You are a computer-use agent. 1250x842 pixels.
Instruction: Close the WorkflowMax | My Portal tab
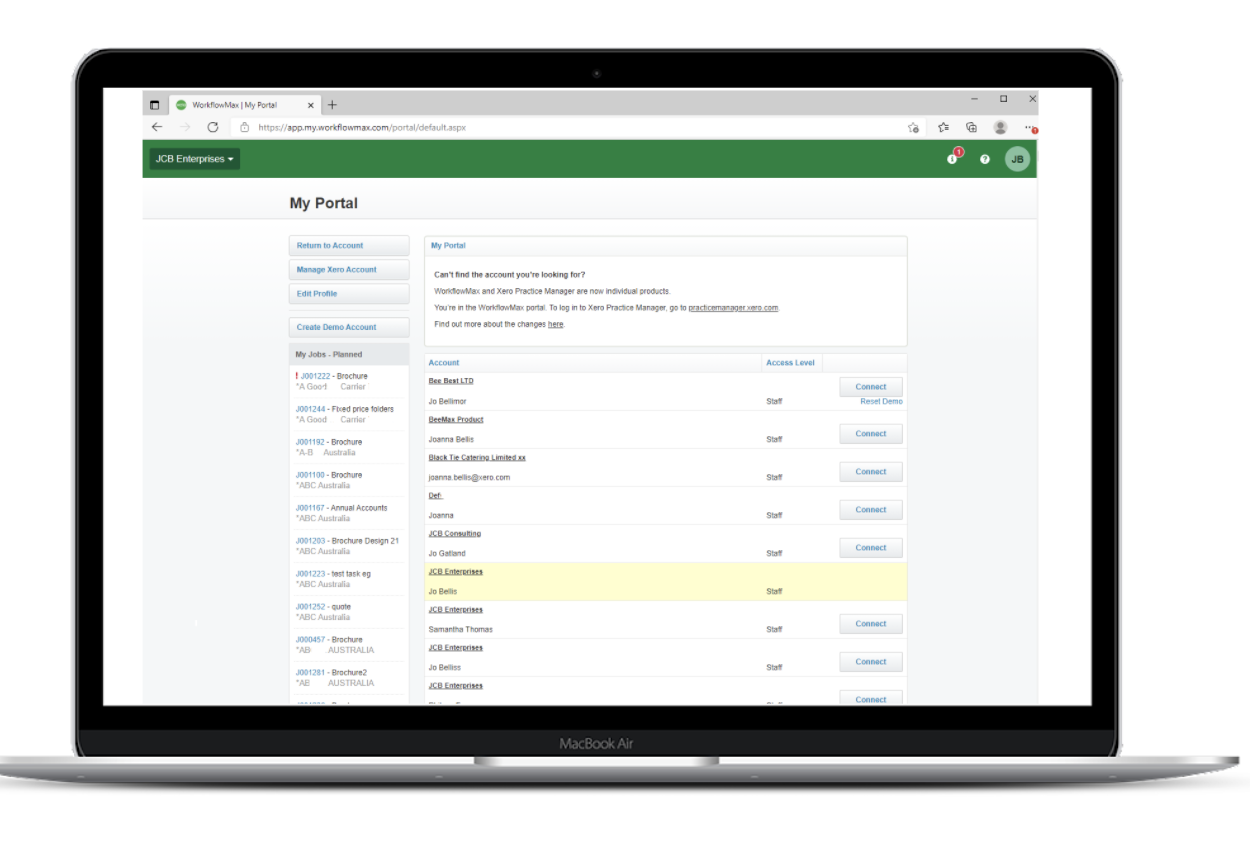click(311, 105)
